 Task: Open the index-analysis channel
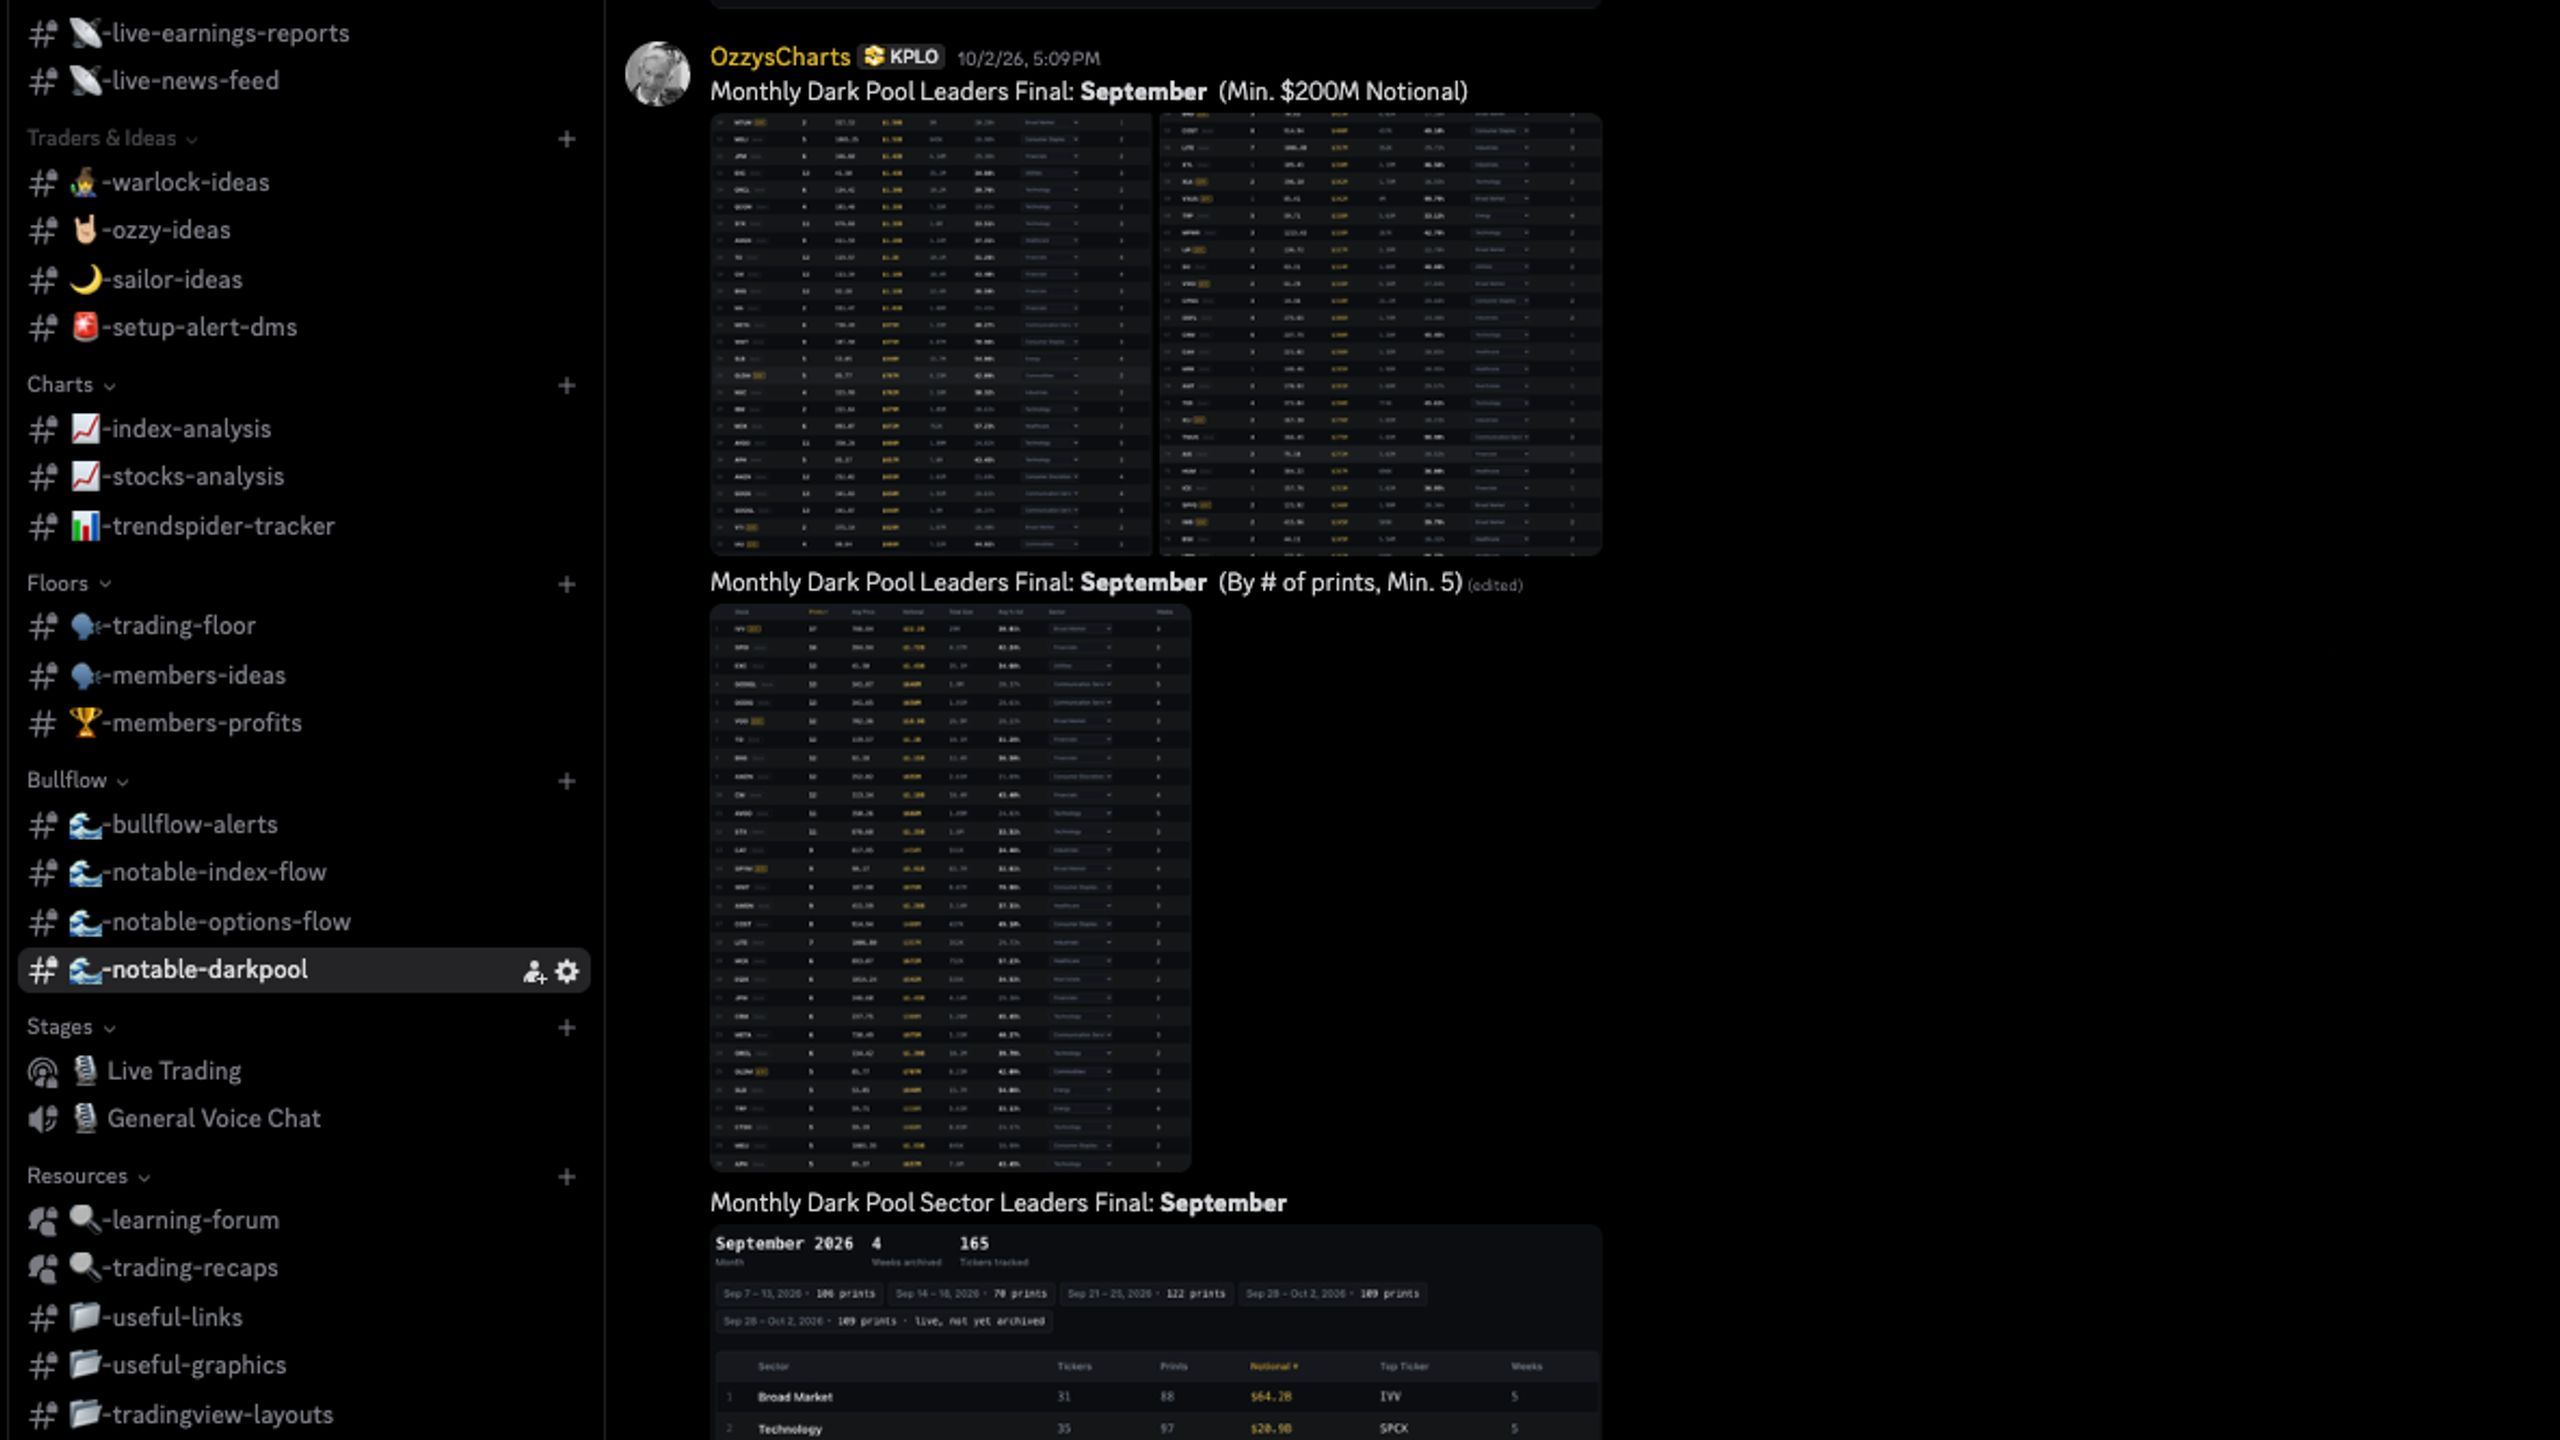[304, 429]
